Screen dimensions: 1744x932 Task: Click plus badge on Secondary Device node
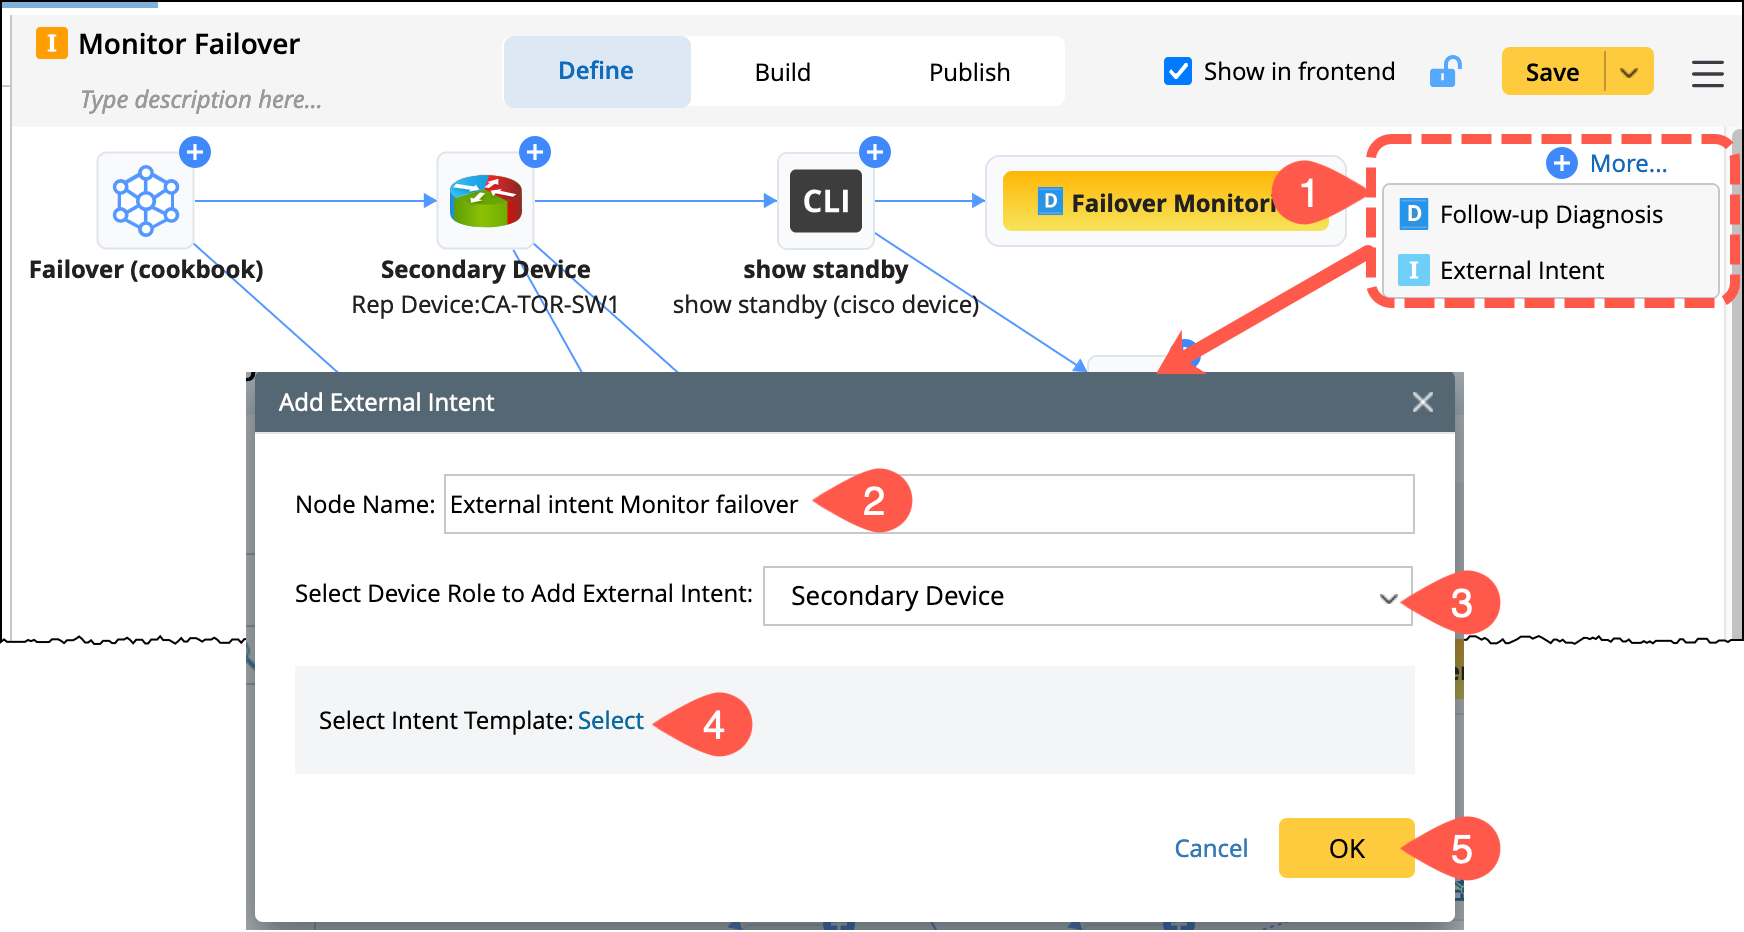click(535, 152)
